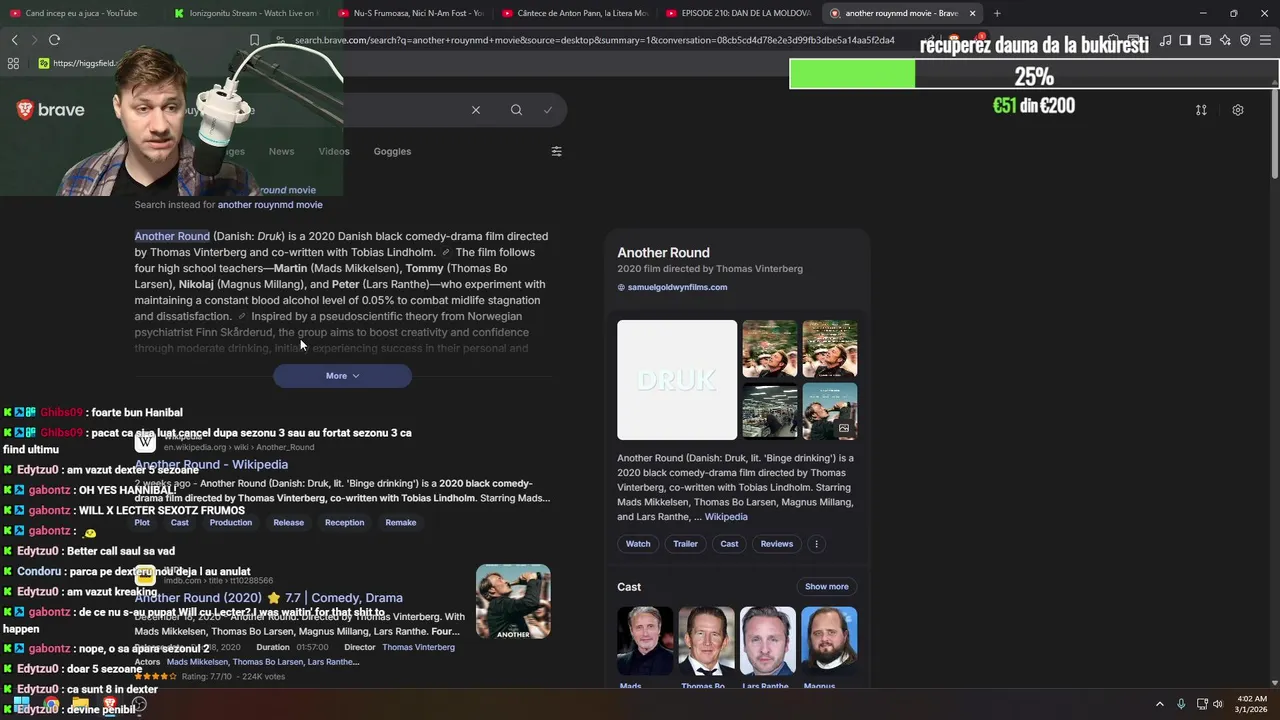Open the Wikipedia link in movie description

click(726, 517)
